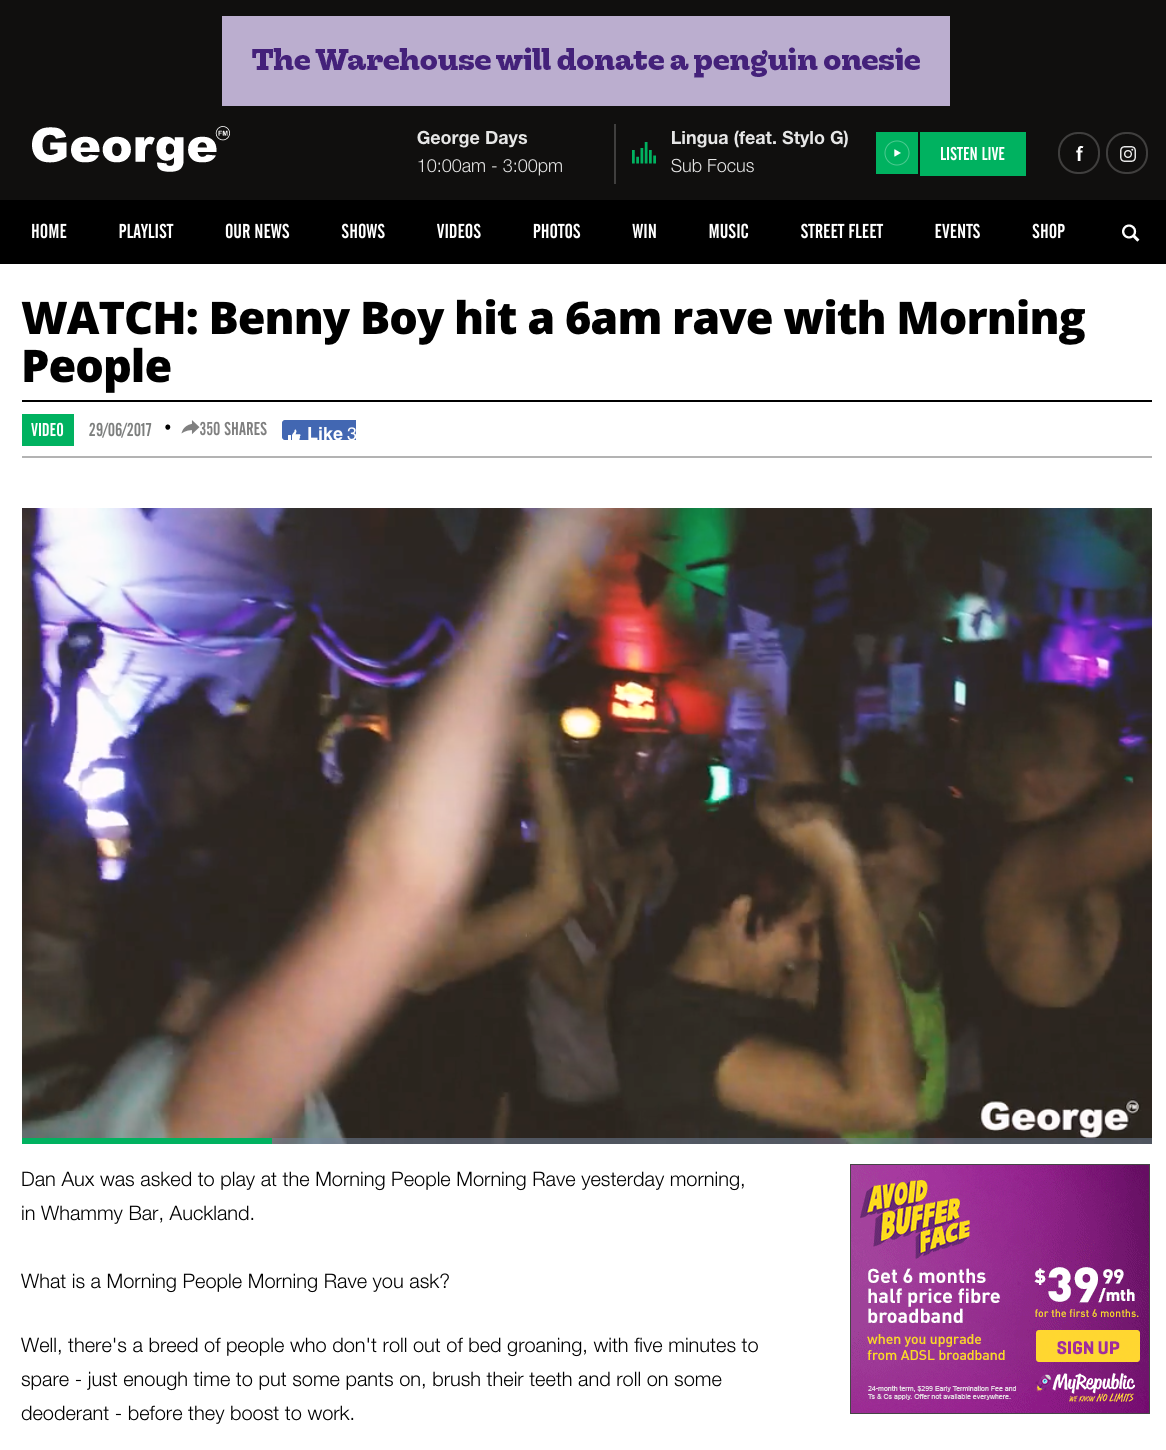Open The Warehouse penguin onesie banner ad
The image size is (1166, 1450).
pos(586,61)
